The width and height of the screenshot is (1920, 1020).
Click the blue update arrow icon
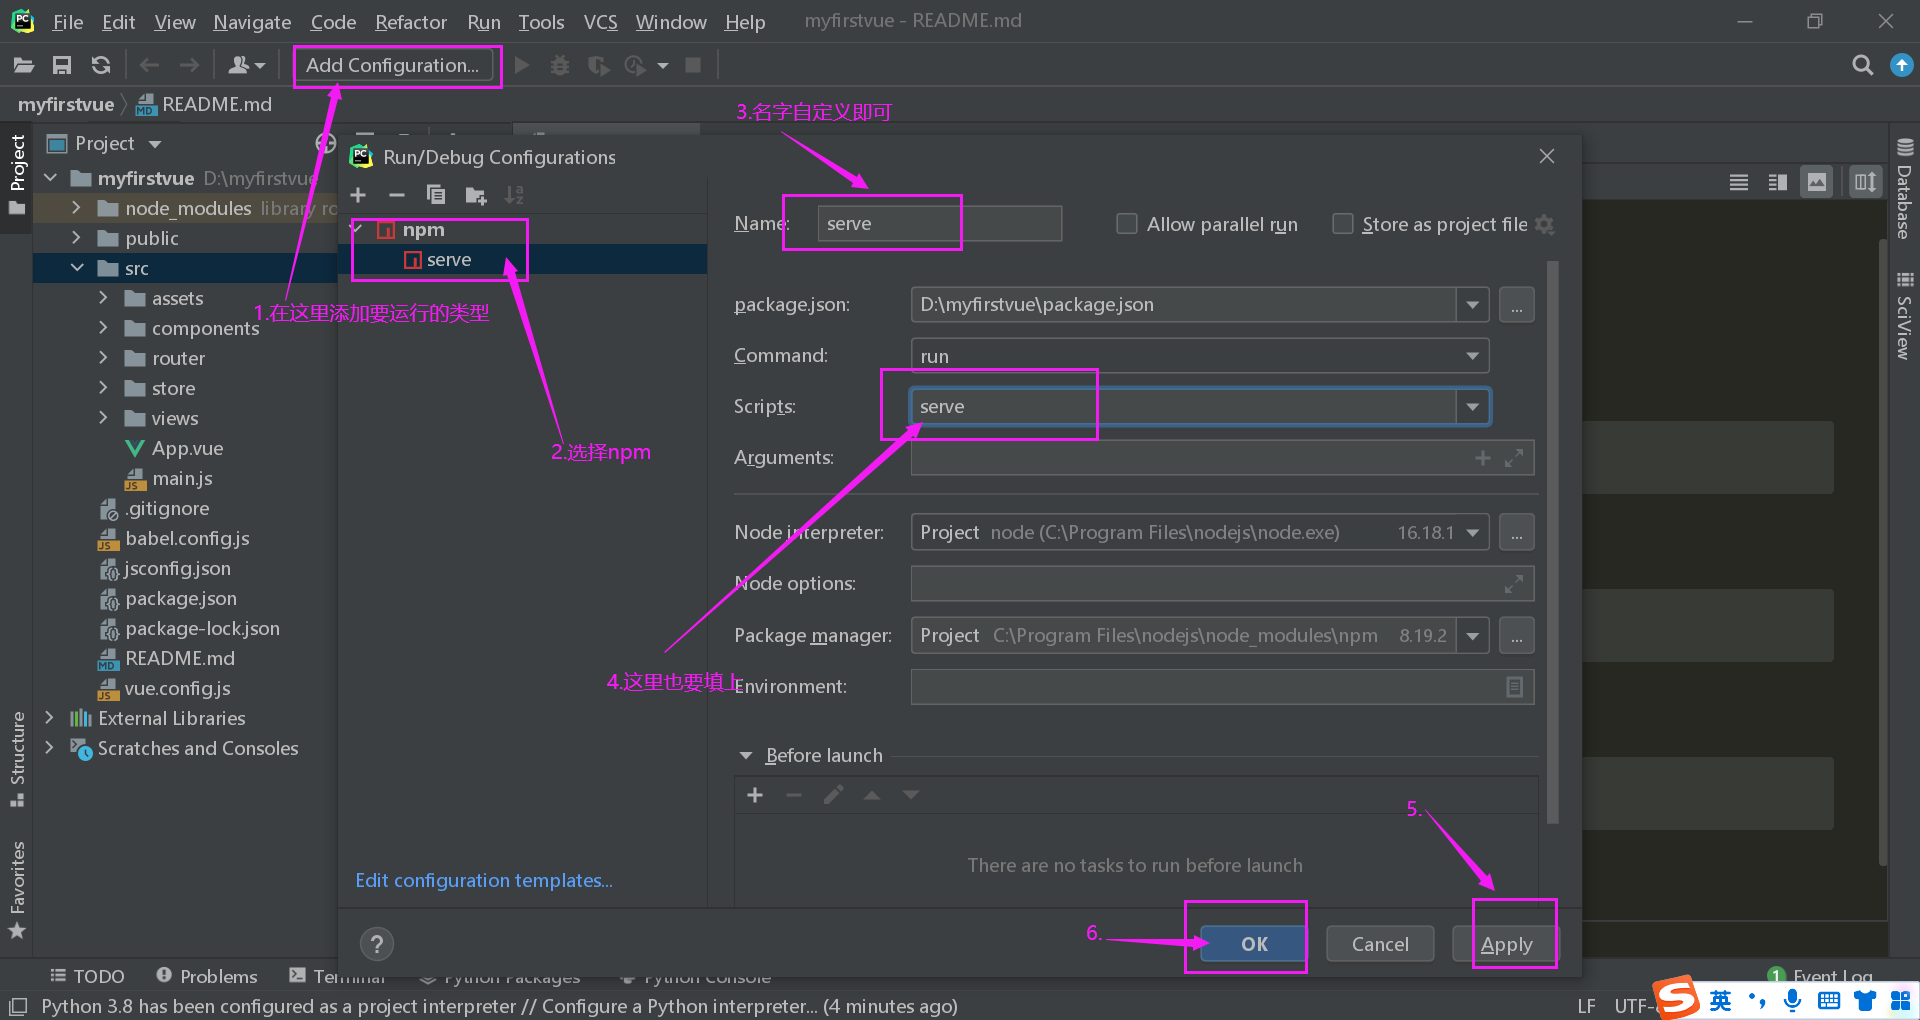click(x=1901, y=65)
